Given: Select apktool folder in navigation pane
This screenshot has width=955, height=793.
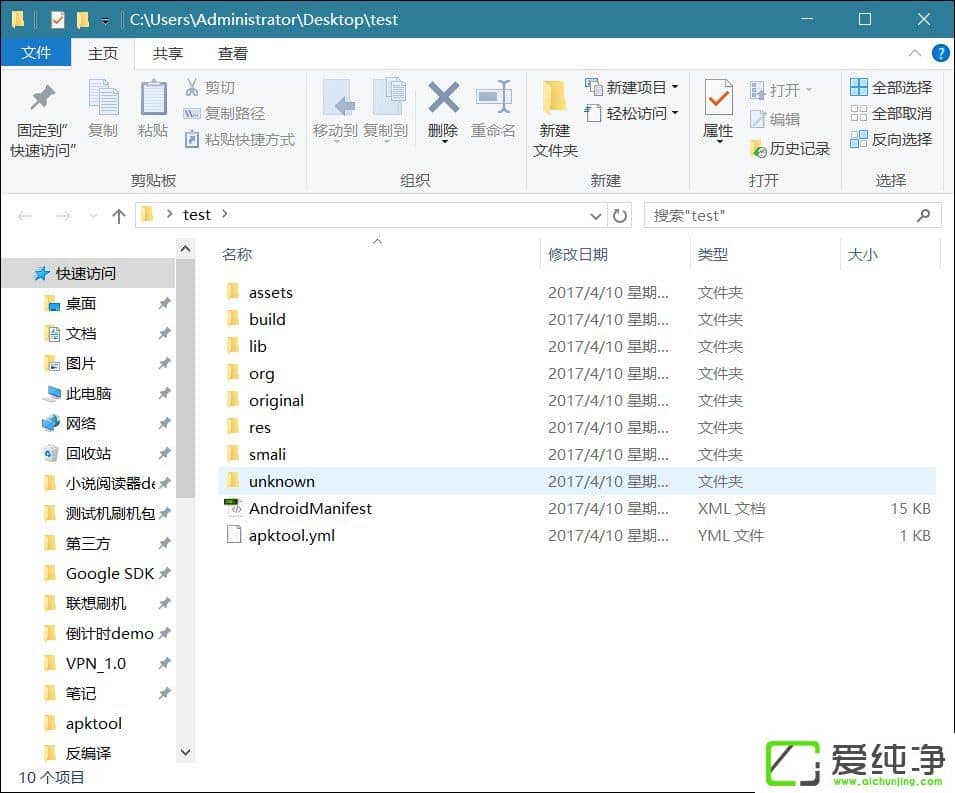Looking at the screenshot, I should pyautogui.click(x=93, y=723).
